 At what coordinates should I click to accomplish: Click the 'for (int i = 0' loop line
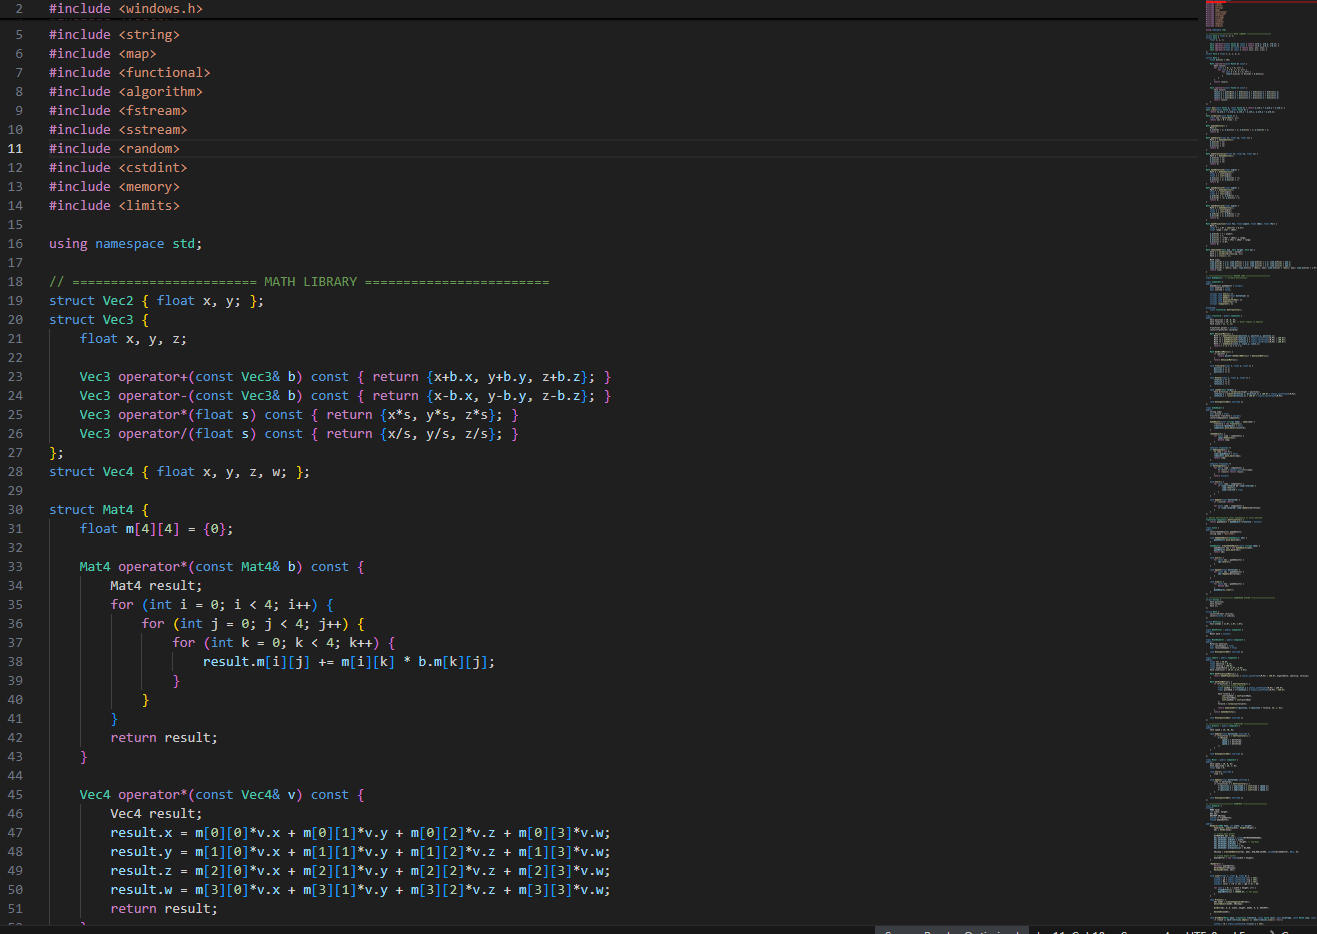pos(222,604)
